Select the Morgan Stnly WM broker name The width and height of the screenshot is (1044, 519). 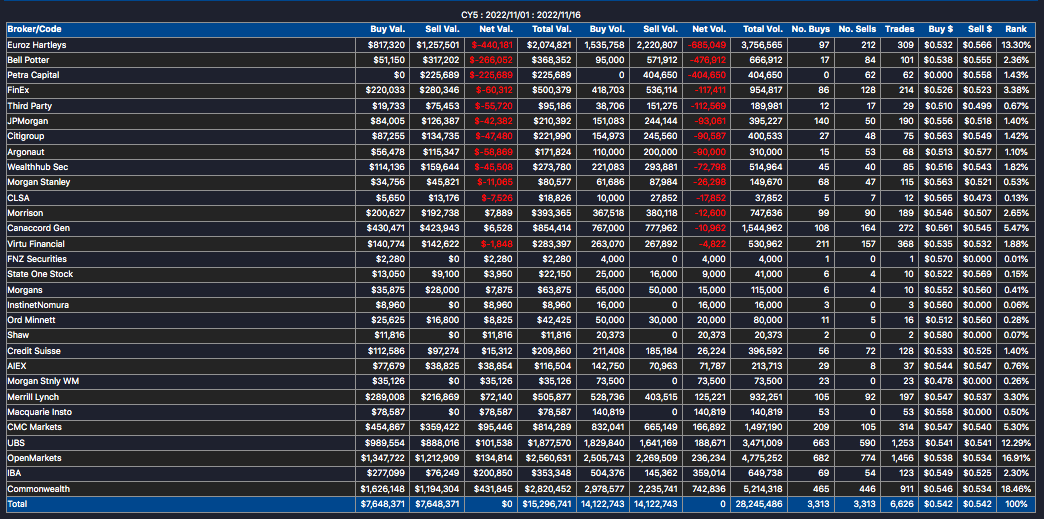pos(43,381)
